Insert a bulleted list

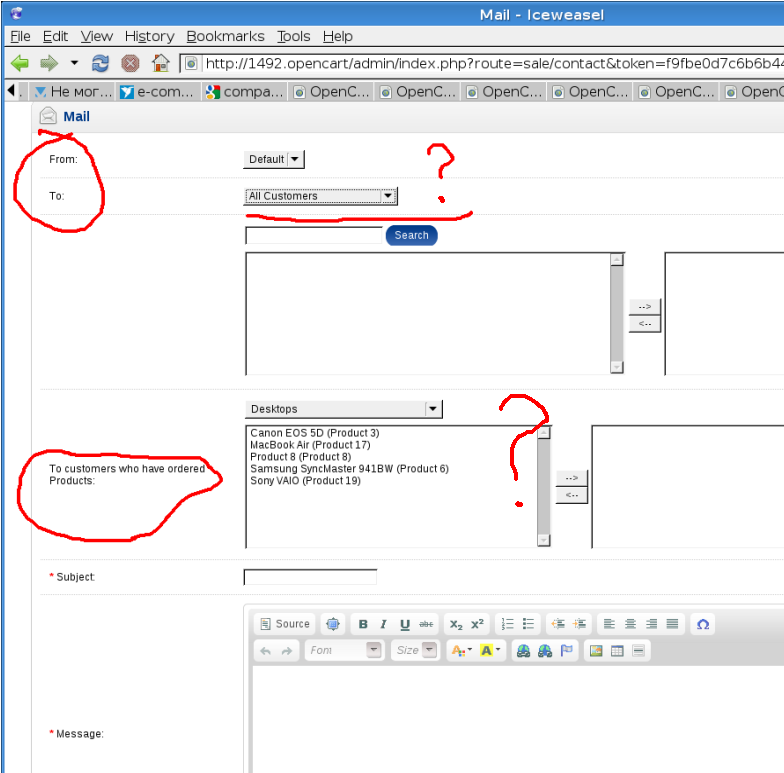click(x=528, y=624)
